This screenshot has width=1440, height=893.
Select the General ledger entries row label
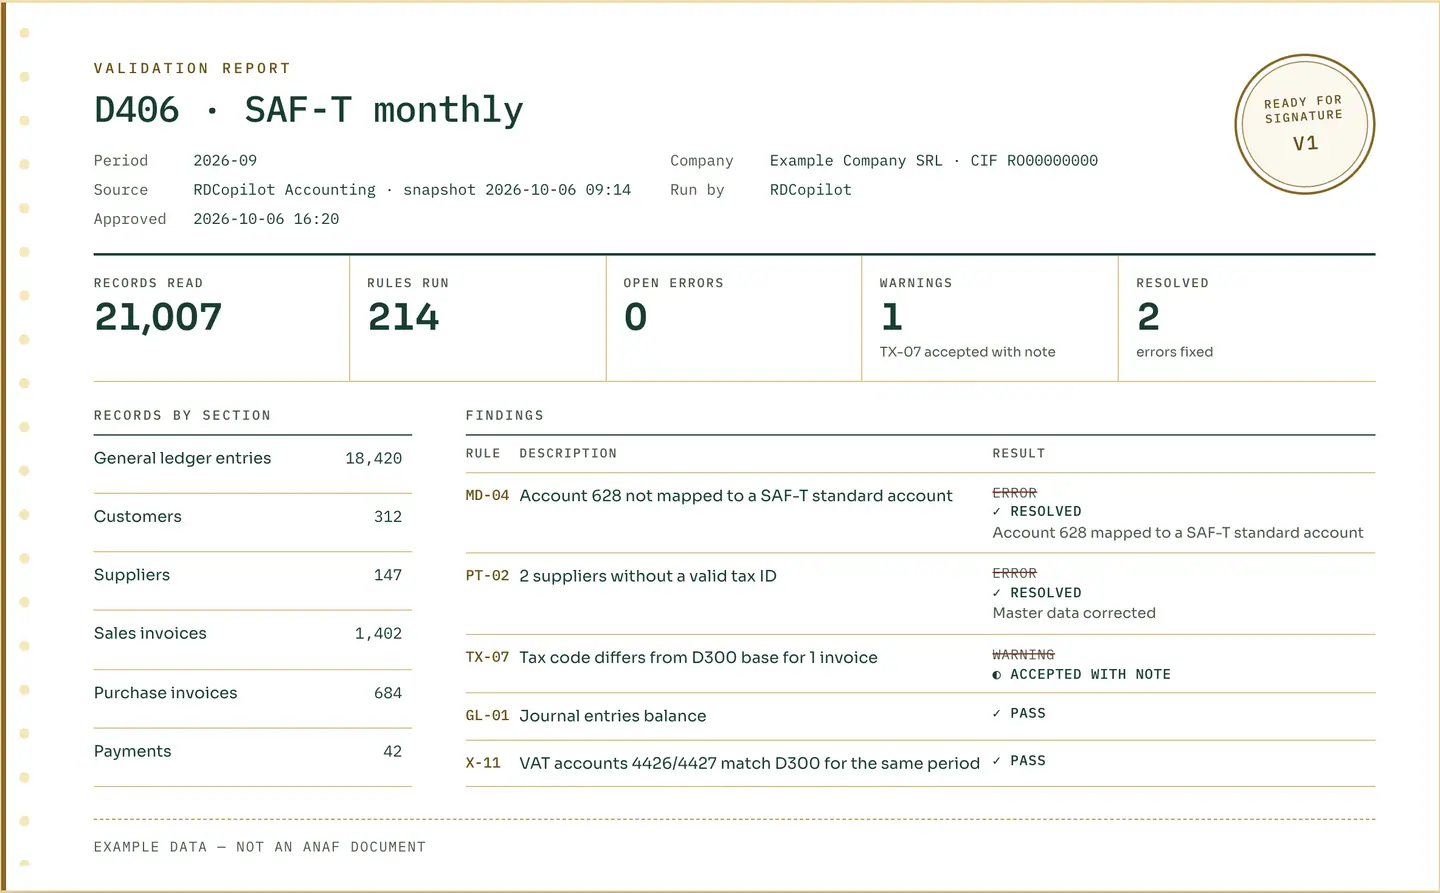(x=183, y=458)
